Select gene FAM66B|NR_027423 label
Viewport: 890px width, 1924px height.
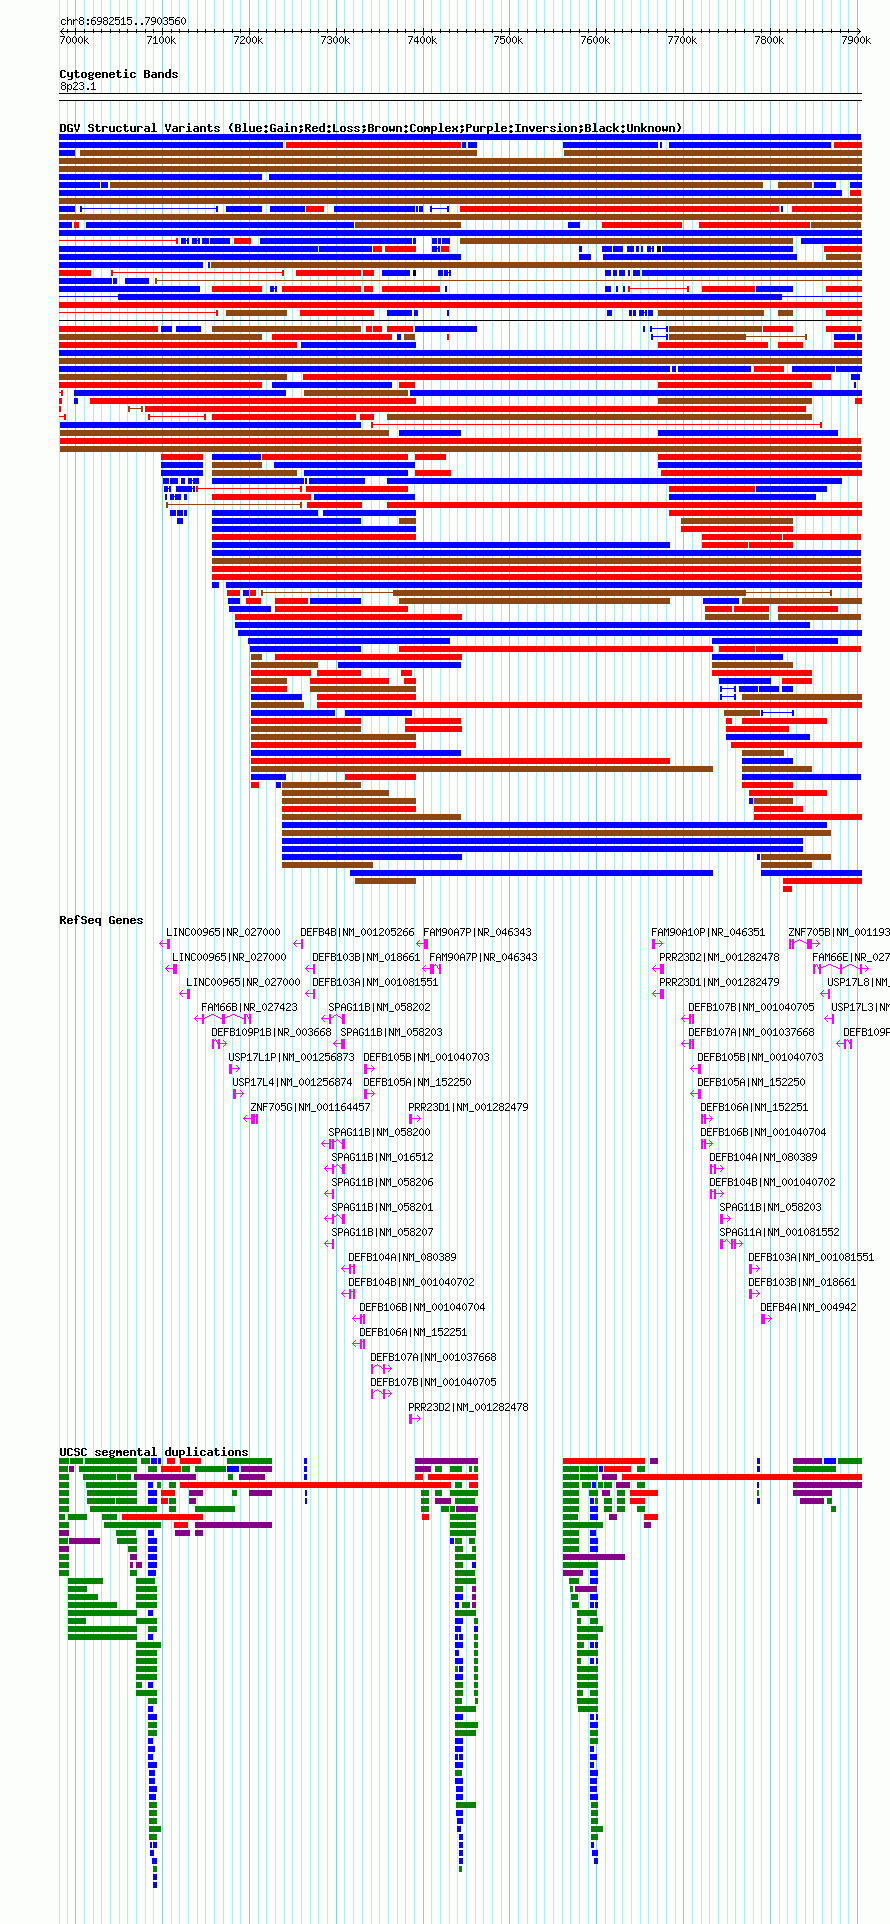tap(249, 1007)
